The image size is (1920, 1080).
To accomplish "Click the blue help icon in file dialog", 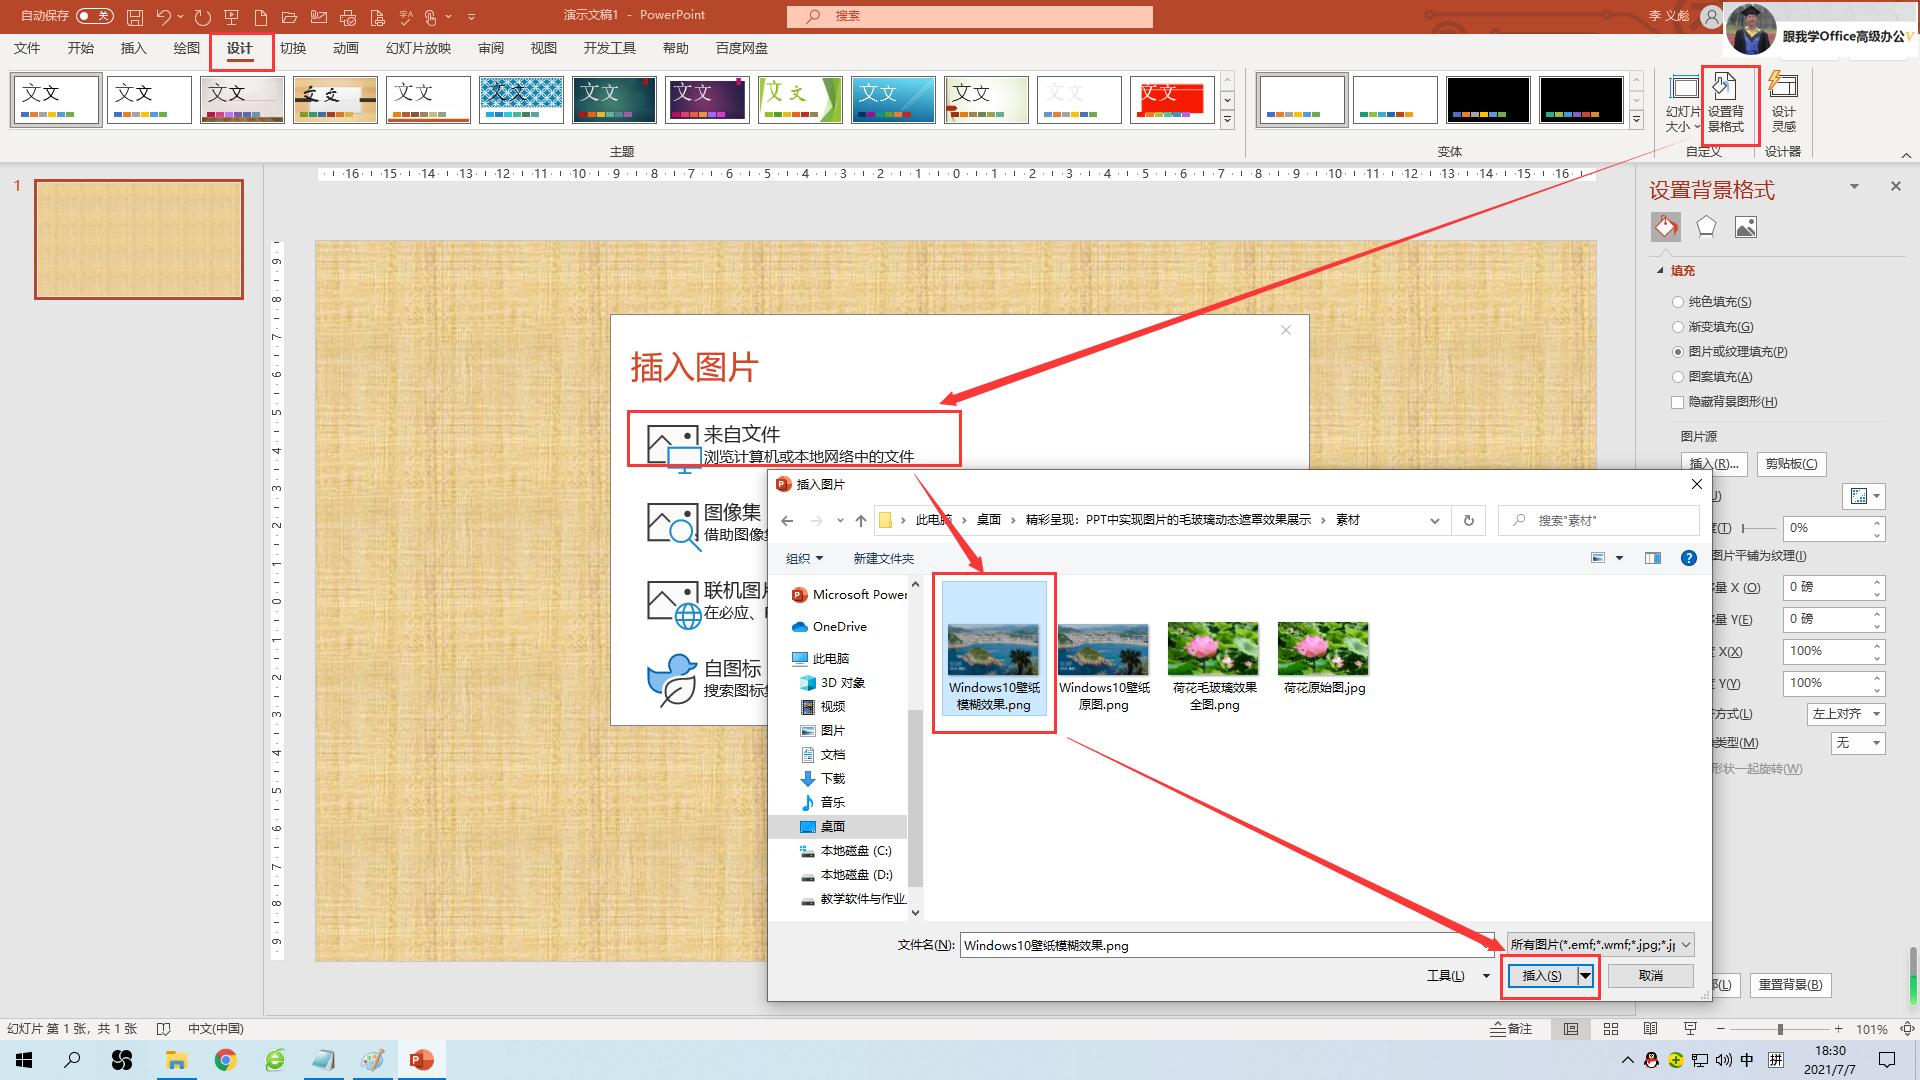I will pyautogui.click(x=1689, y=558).
